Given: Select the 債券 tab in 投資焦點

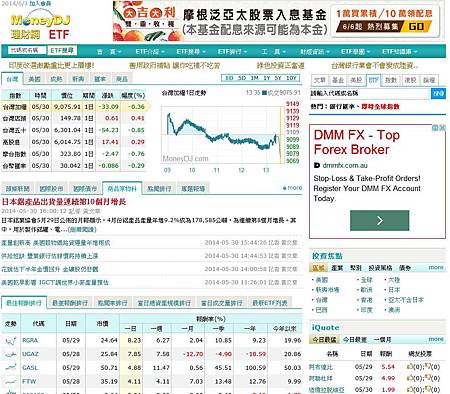Looking at the screenshot, I should click(x=405, y=268).
